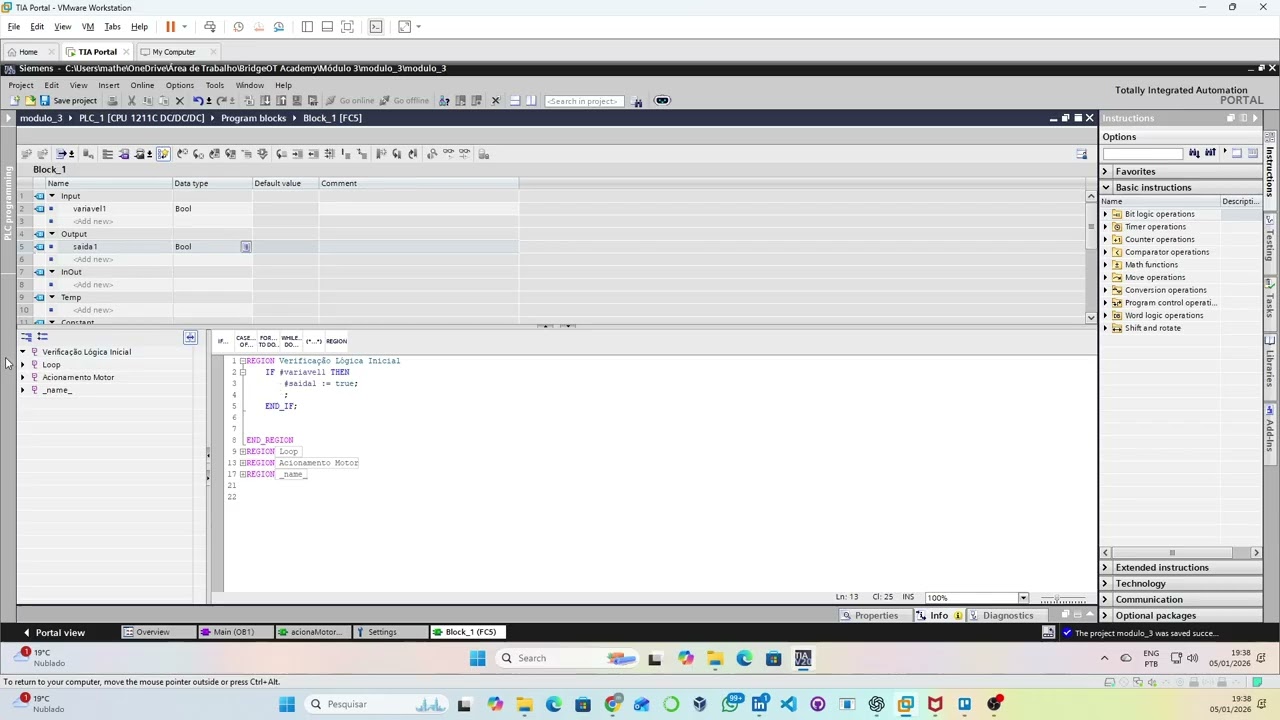This screenshot has width=1280, height=720.
Task: Insert WHILE DO snippet from favorites bar
Action: 290,342
